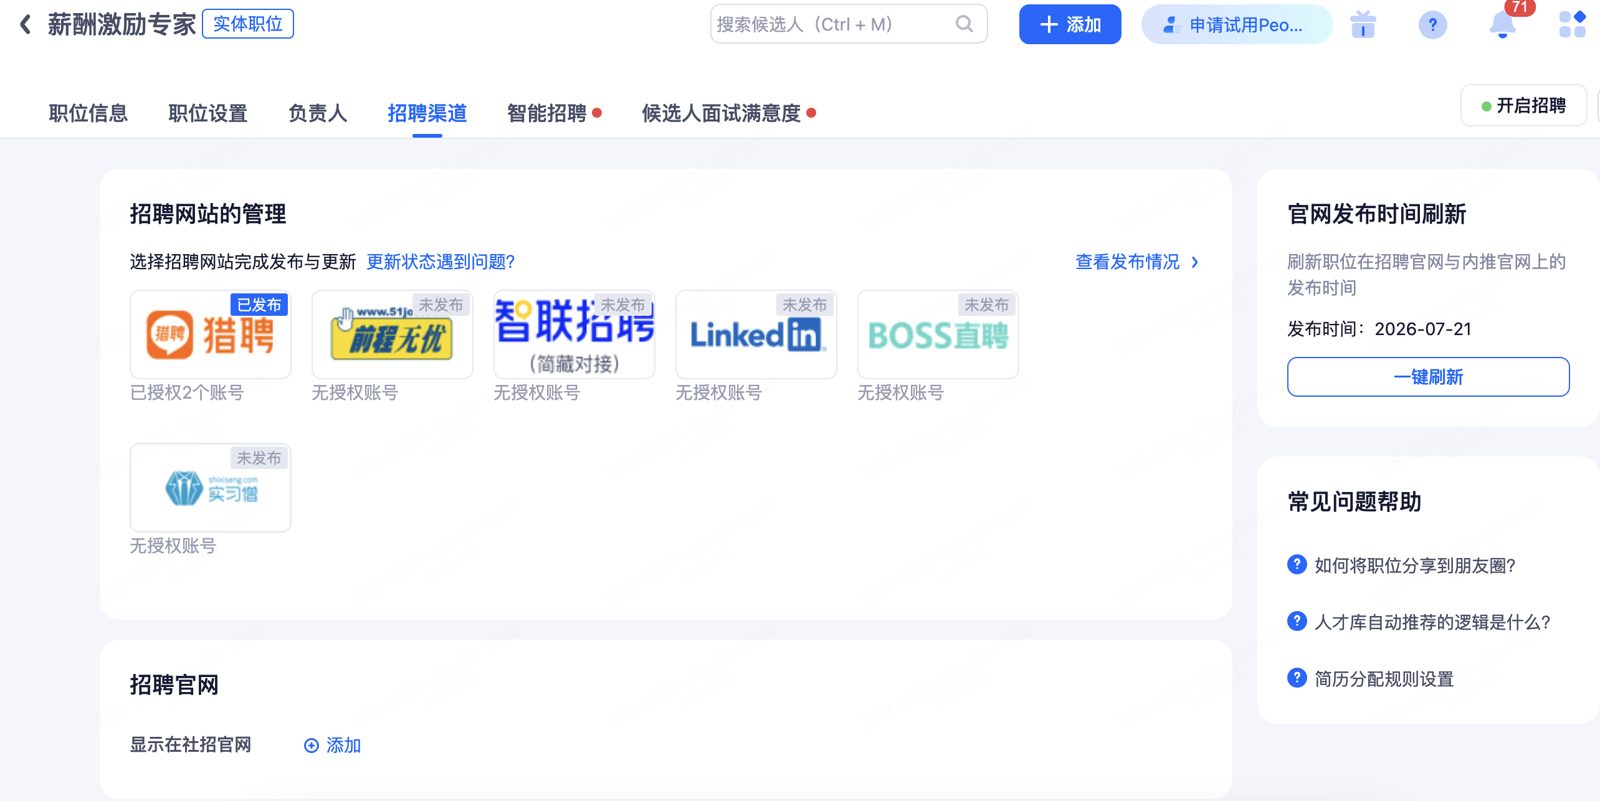This screenshot has width=1600, height=801.
Task: Click the blue 添加 button
Action: [1070, 24]
